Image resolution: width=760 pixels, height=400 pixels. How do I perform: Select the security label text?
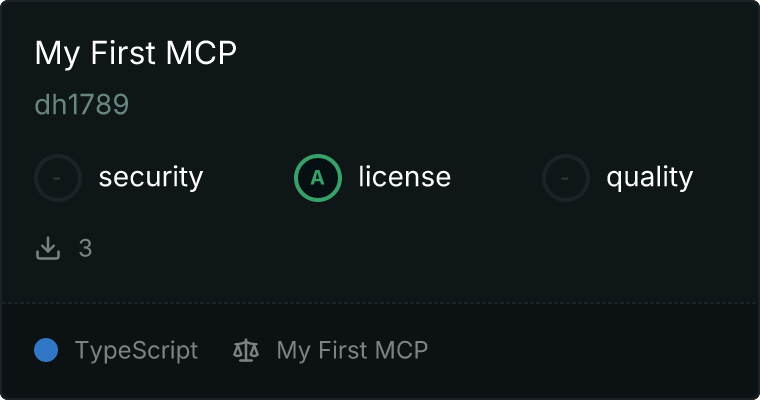click(151, 177)
